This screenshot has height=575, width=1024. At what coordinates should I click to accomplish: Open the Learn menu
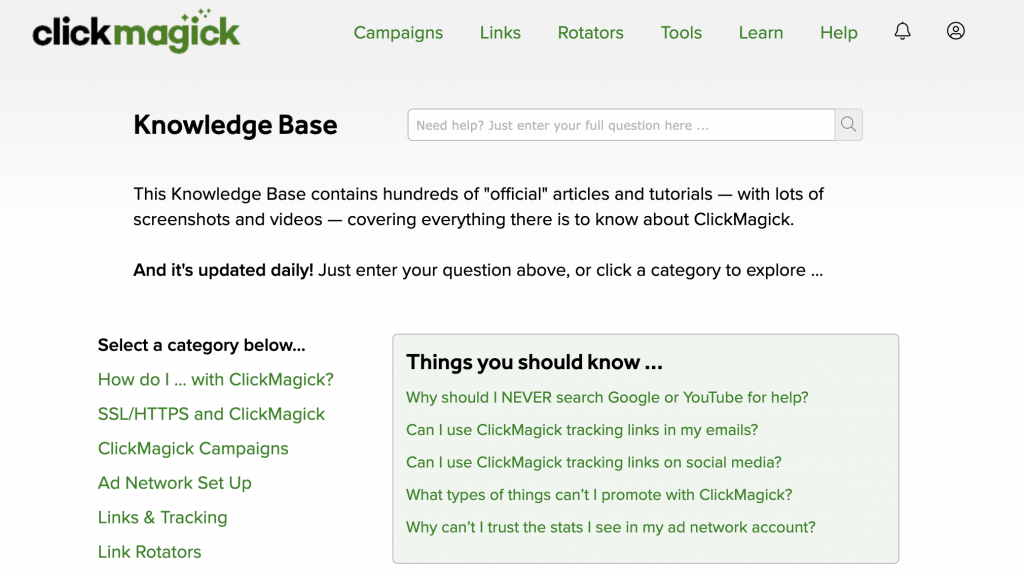click(761, 33)
